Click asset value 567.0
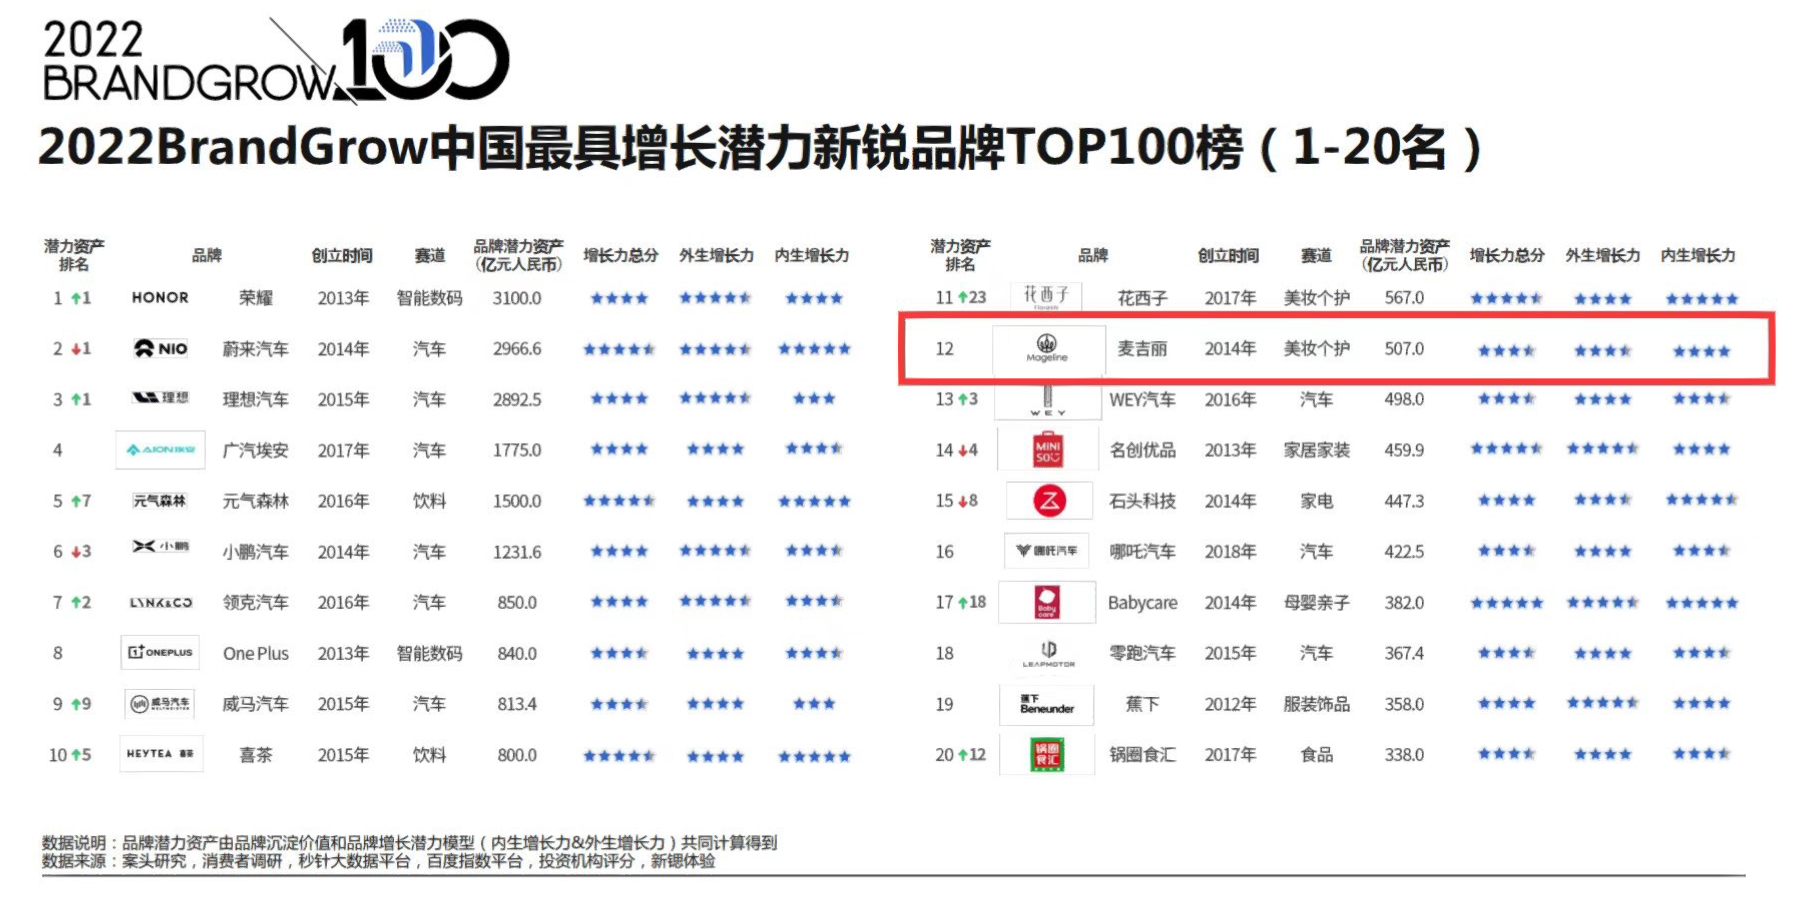This screenshot has width=1814, height=907. (x=1404, y=298)
